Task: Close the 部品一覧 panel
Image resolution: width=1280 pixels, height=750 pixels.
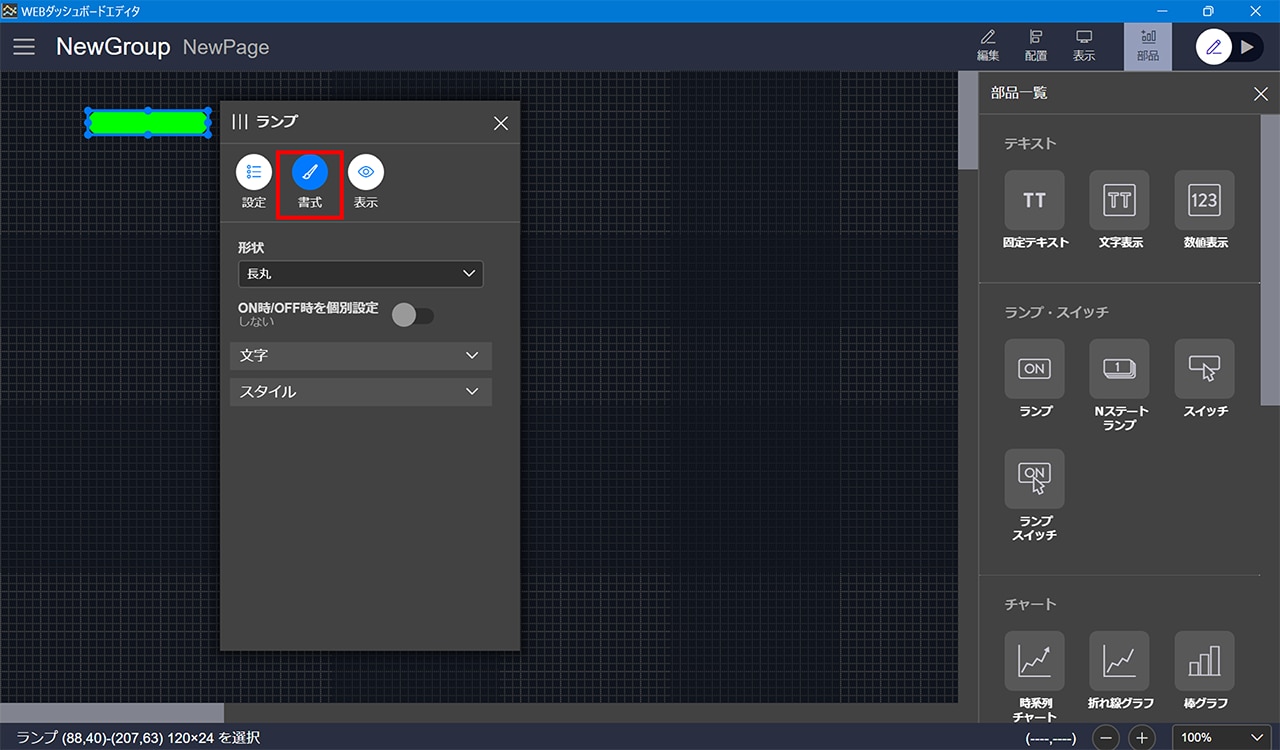Action: (x=1260, y=94)
